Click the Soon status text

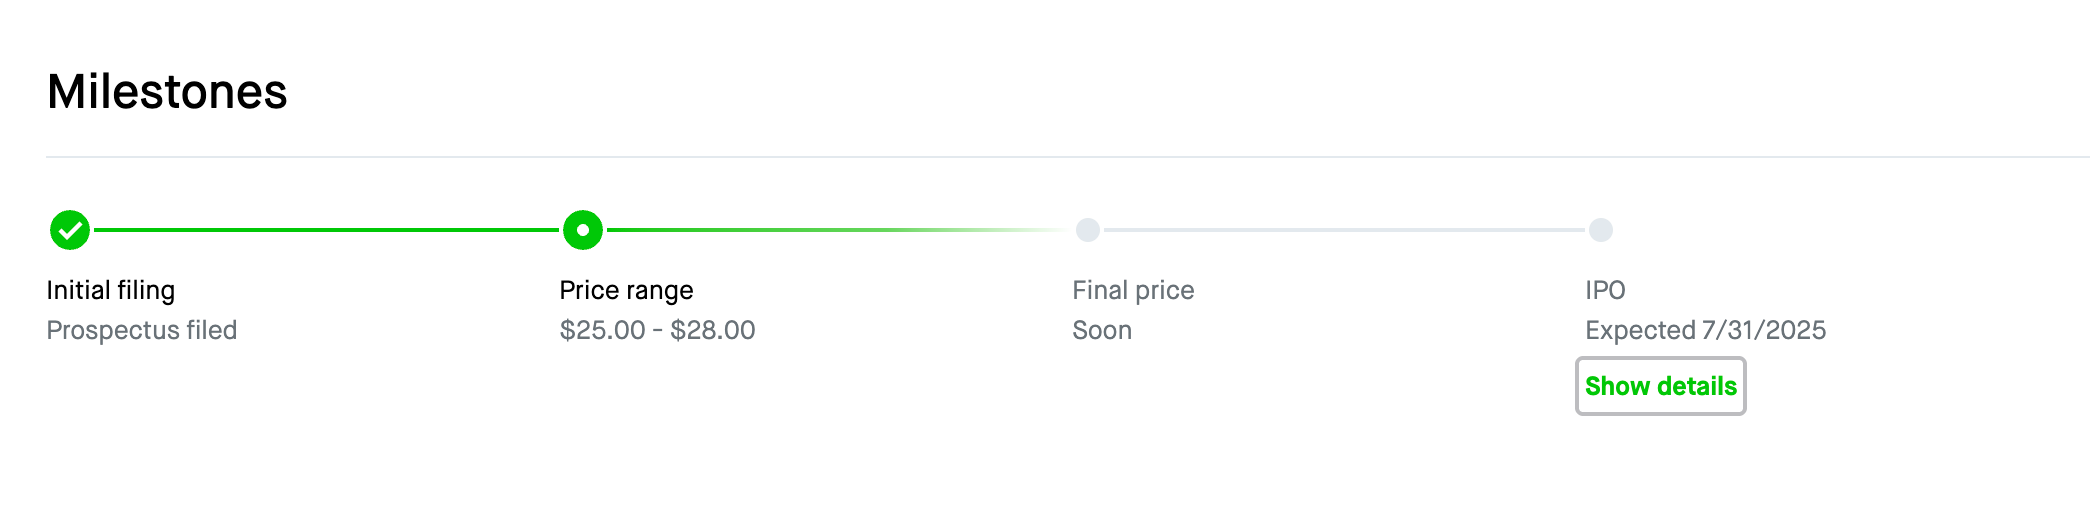(1102, 330)
